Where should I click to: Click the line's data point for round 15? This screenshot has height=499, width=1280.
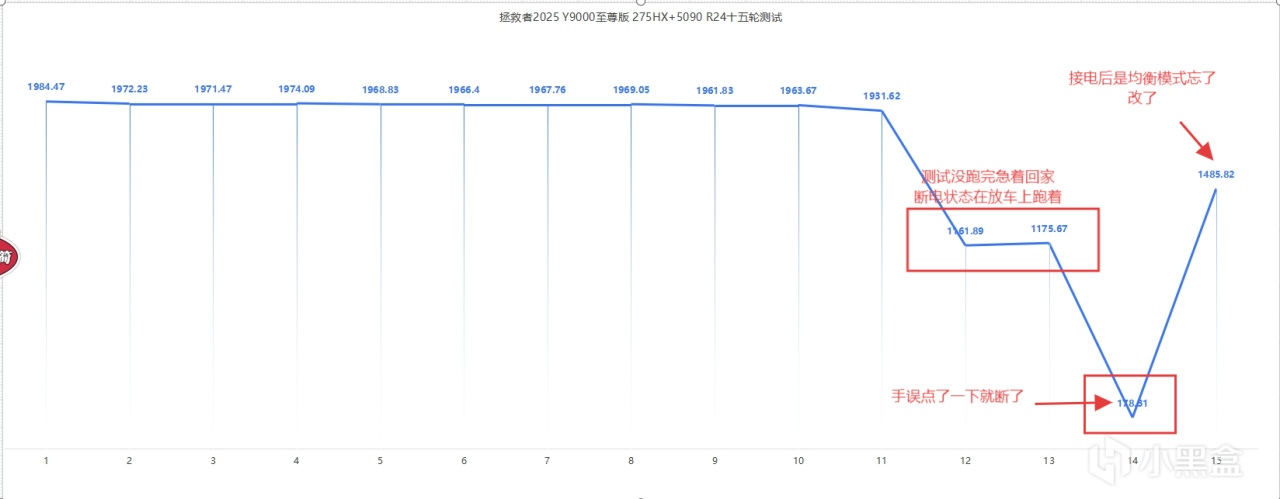(x=1216, y=188)
